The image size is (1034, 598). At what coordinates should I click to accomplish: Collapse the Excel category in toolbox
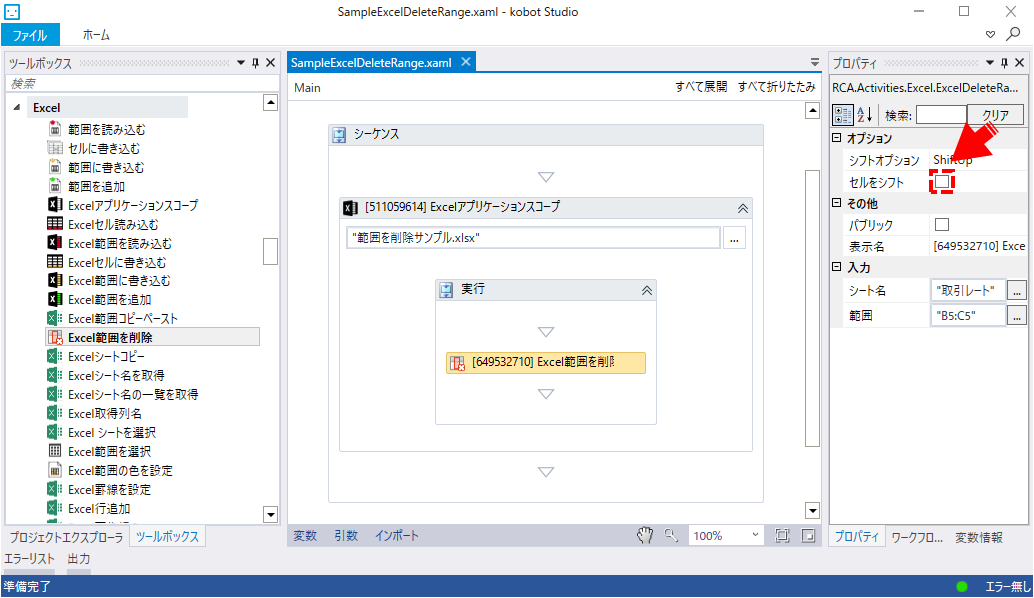17,107
